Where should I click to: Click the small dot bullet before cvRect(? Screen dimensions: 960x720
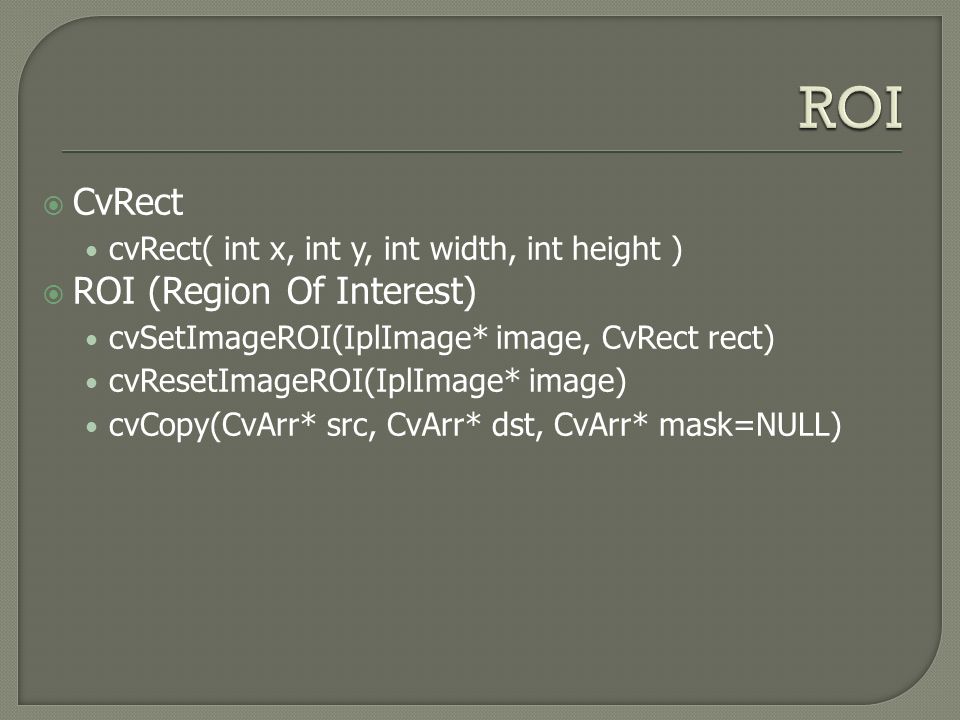(92, 250)
